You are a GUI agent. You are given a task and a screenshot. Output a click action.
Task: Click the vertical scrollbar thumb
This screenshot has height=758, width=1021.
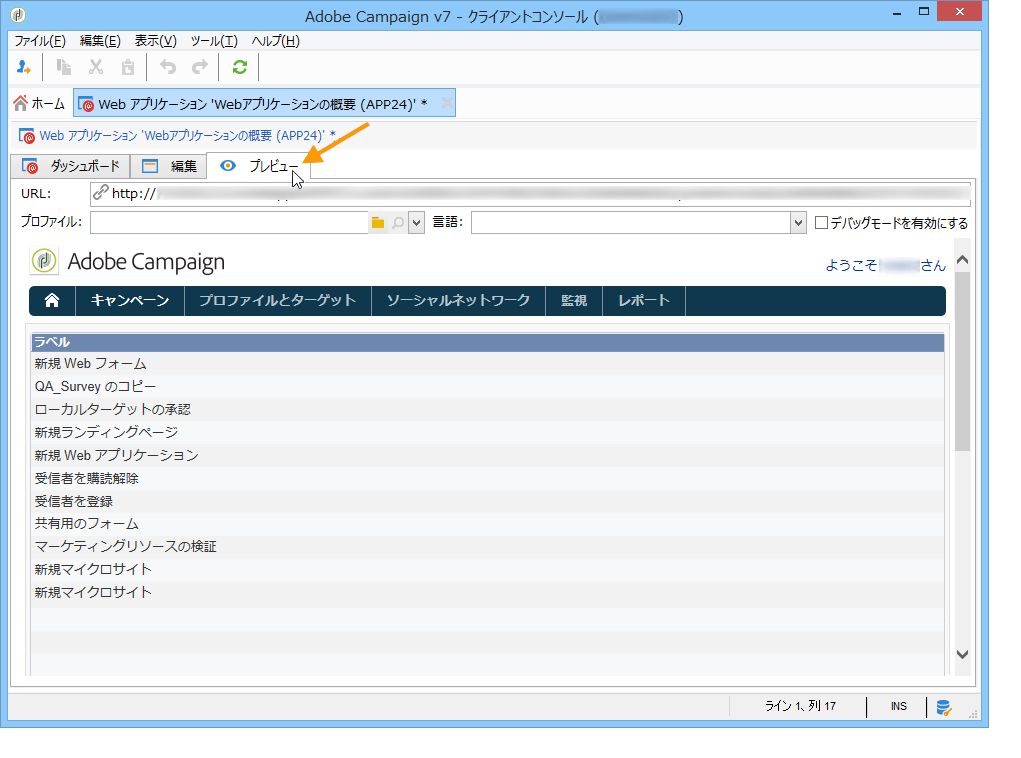[962, 361]
